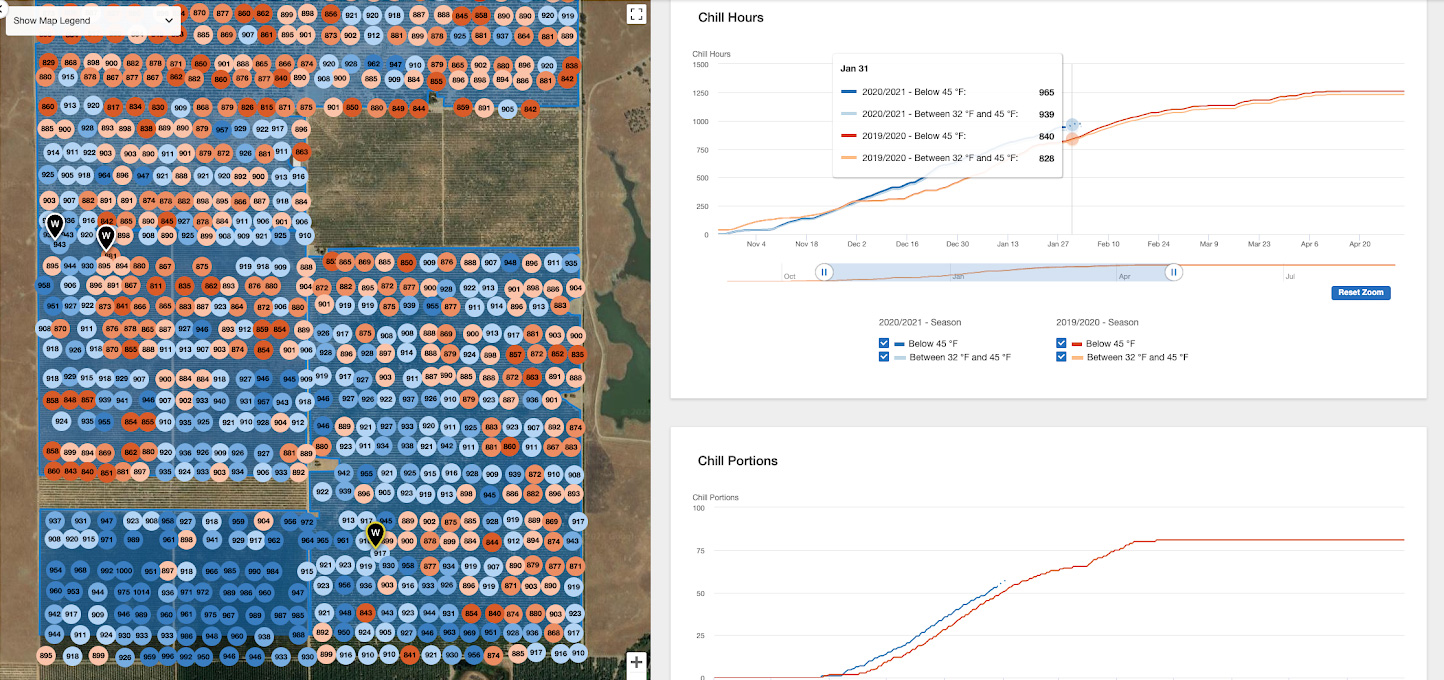Select the upper W weather station marker
This screenshot has width=1444, height=680.
point(55,224)
